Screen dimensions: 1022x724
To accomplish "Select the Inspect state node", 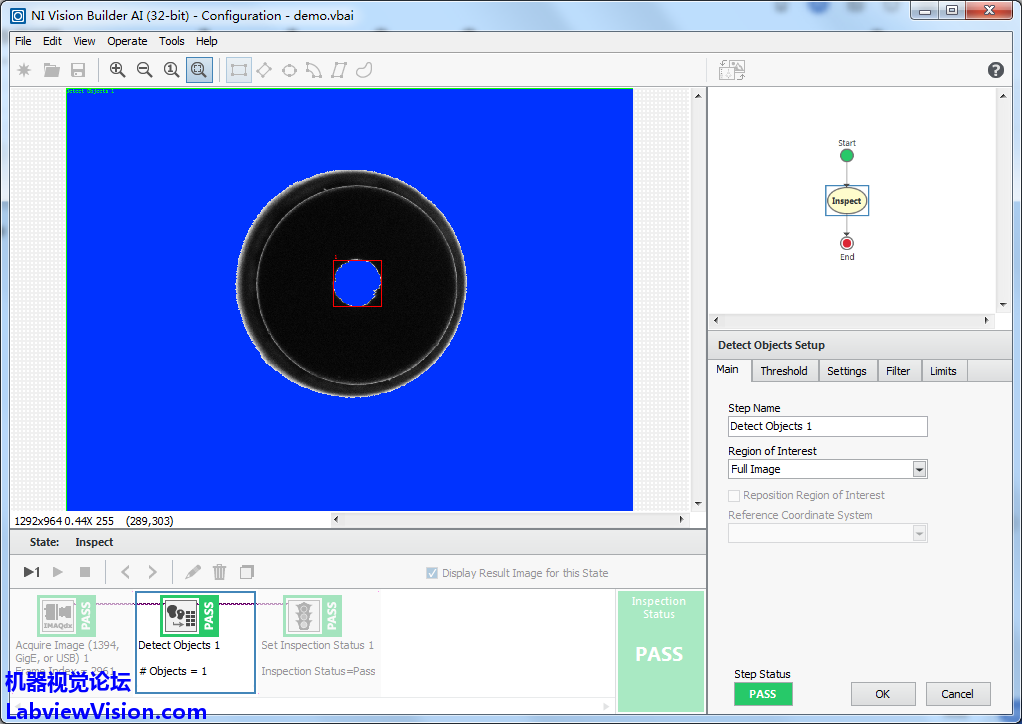I will click(x=847, y=201).
